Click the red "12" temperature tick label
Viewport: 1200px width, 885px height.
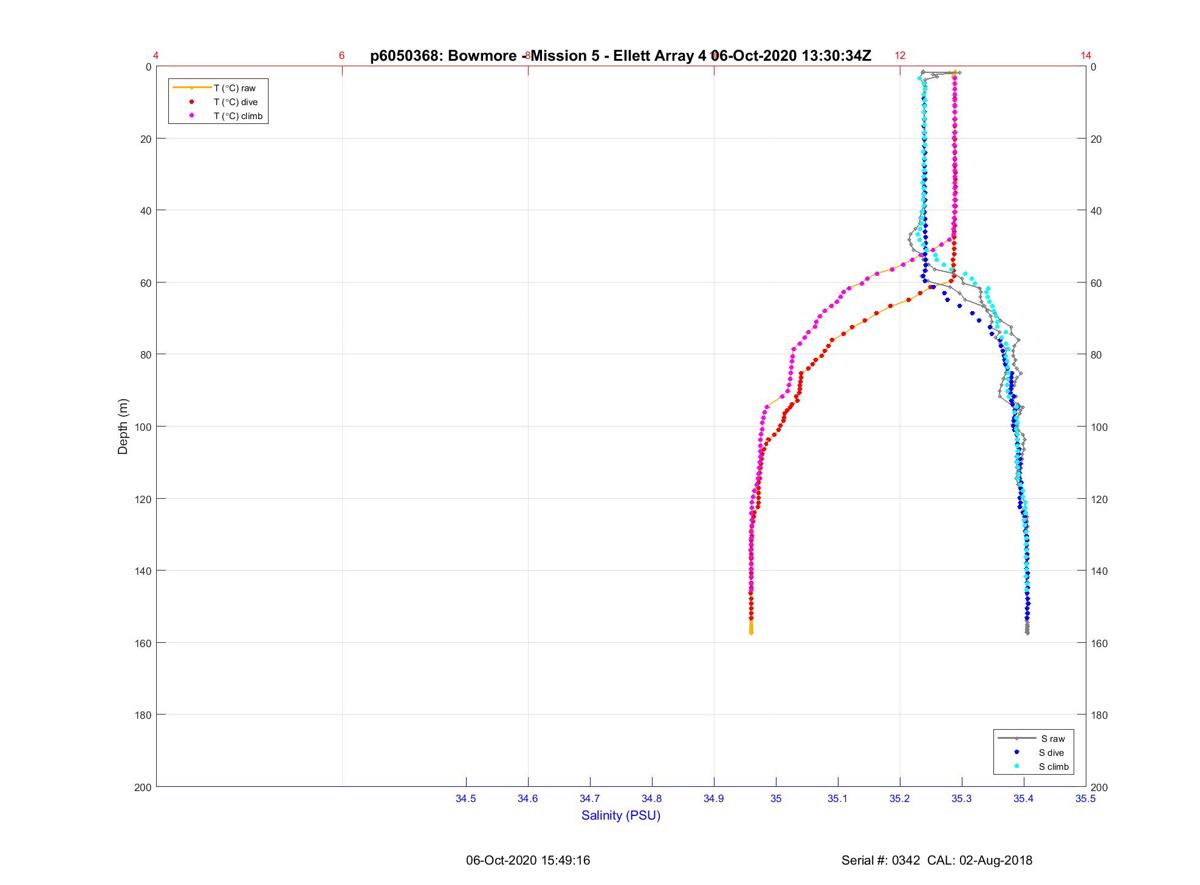click(900, 55)
